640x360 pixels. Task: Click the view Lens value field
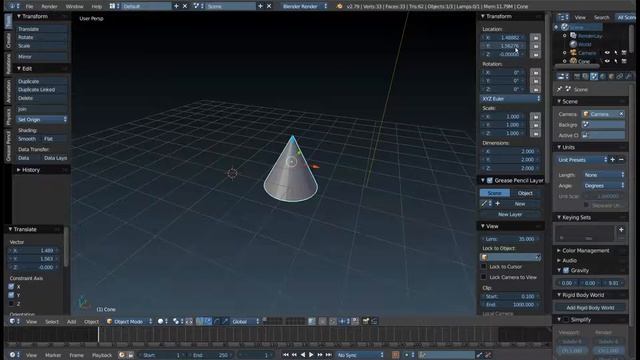(511, 239)
